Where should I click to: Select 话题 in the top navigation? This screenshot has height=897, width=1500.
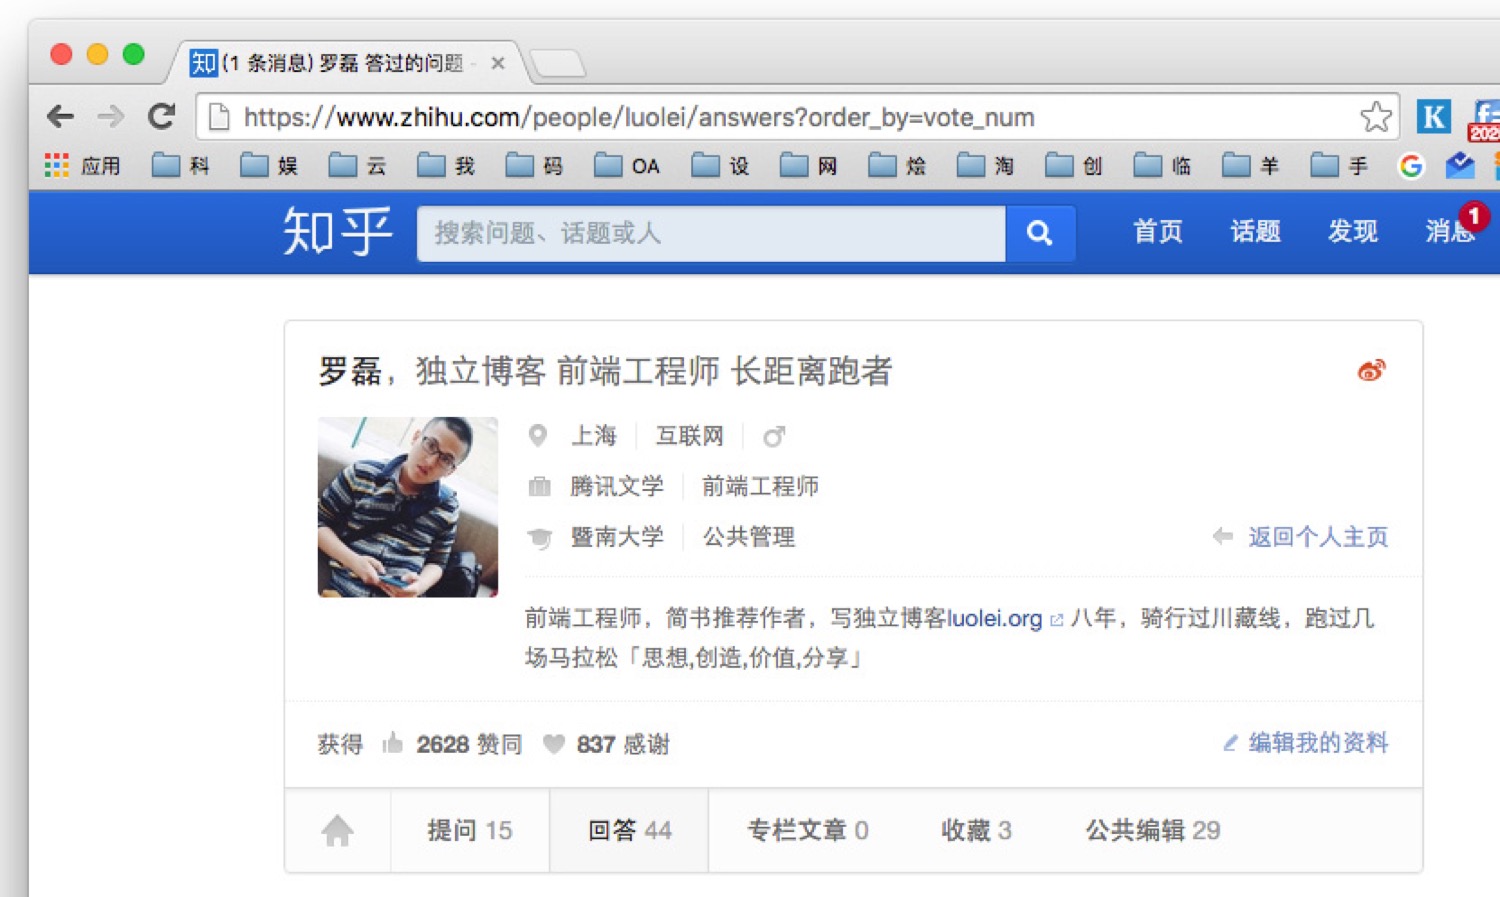point(1255,232)
